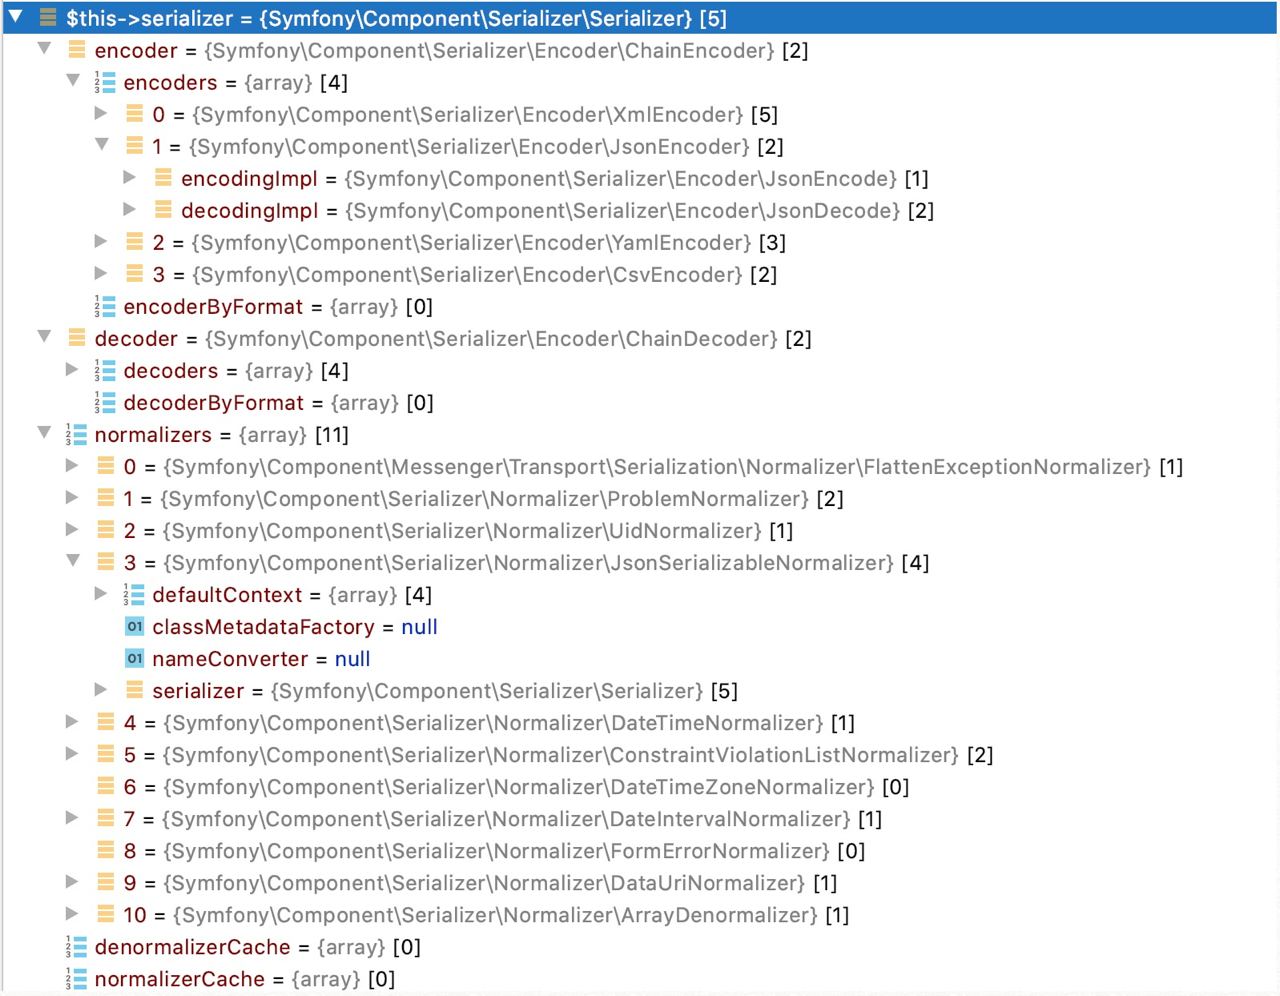Expand the defaultContext array node

click(101, 593)
